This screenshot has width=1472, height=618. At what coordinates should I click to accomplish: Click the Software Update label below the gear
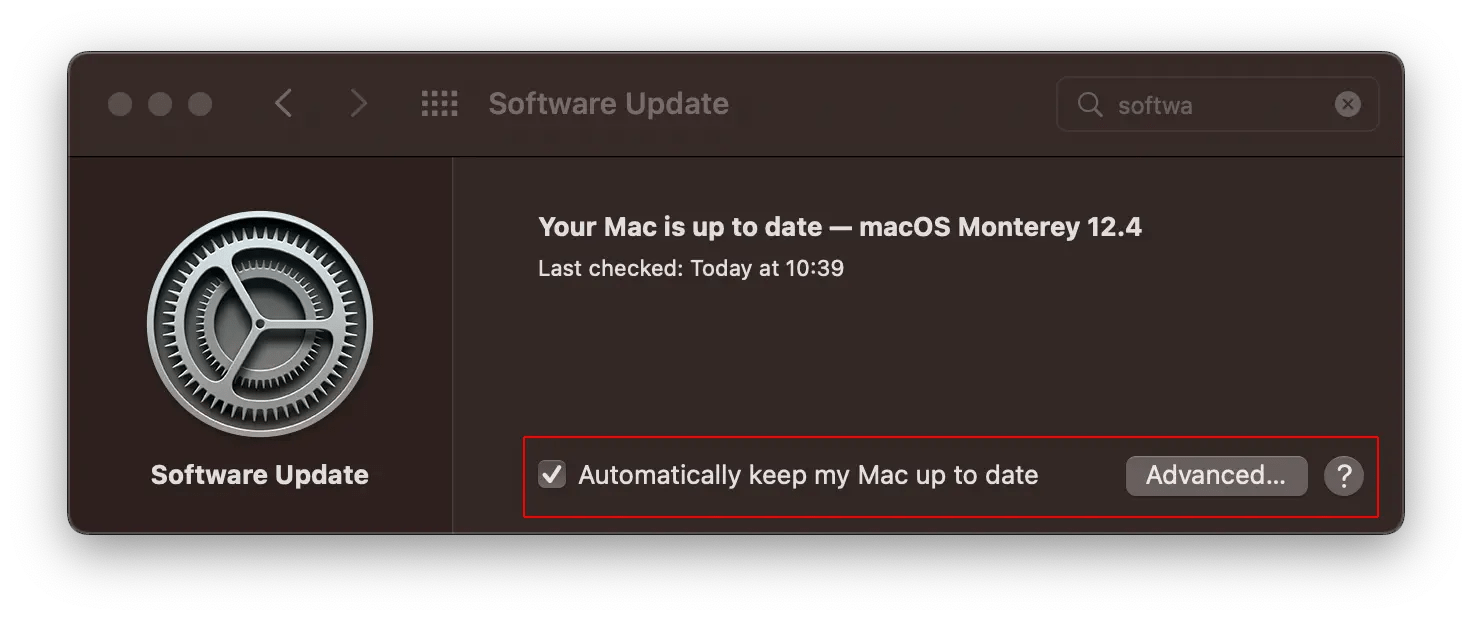259,475
